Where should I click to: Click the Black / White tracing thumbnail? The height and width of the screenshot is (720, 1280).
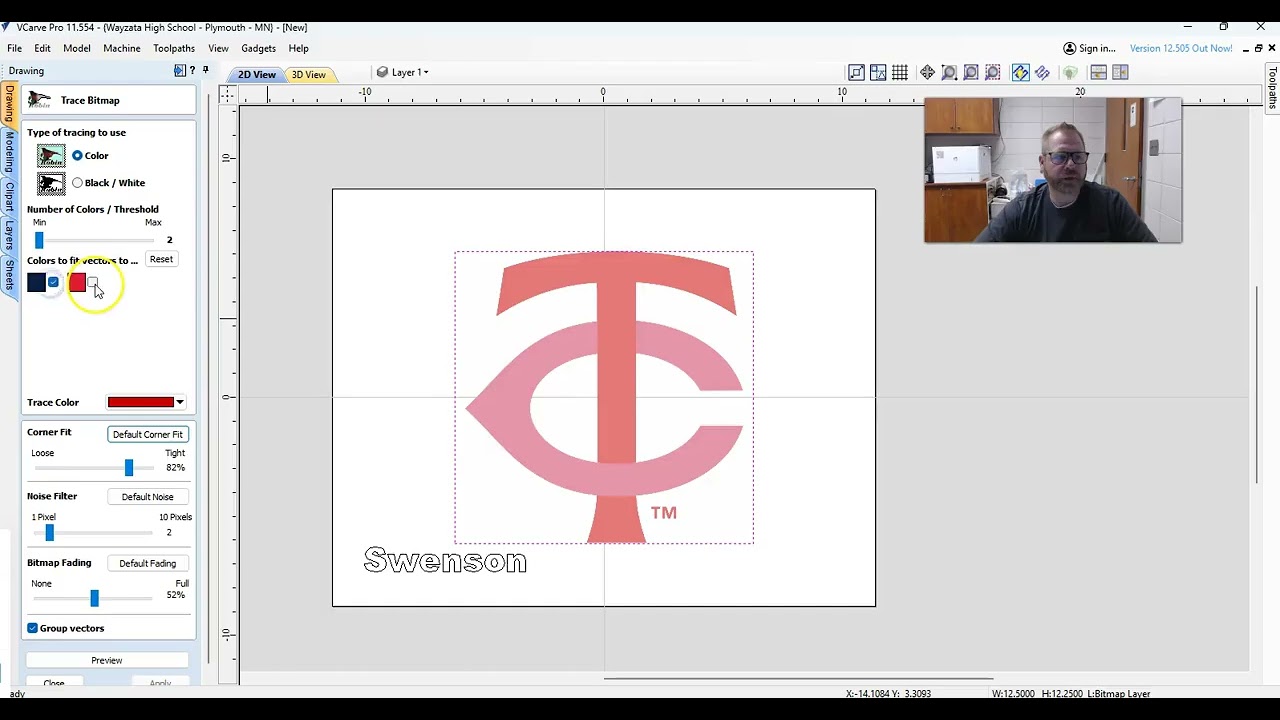tap(51, 183)
